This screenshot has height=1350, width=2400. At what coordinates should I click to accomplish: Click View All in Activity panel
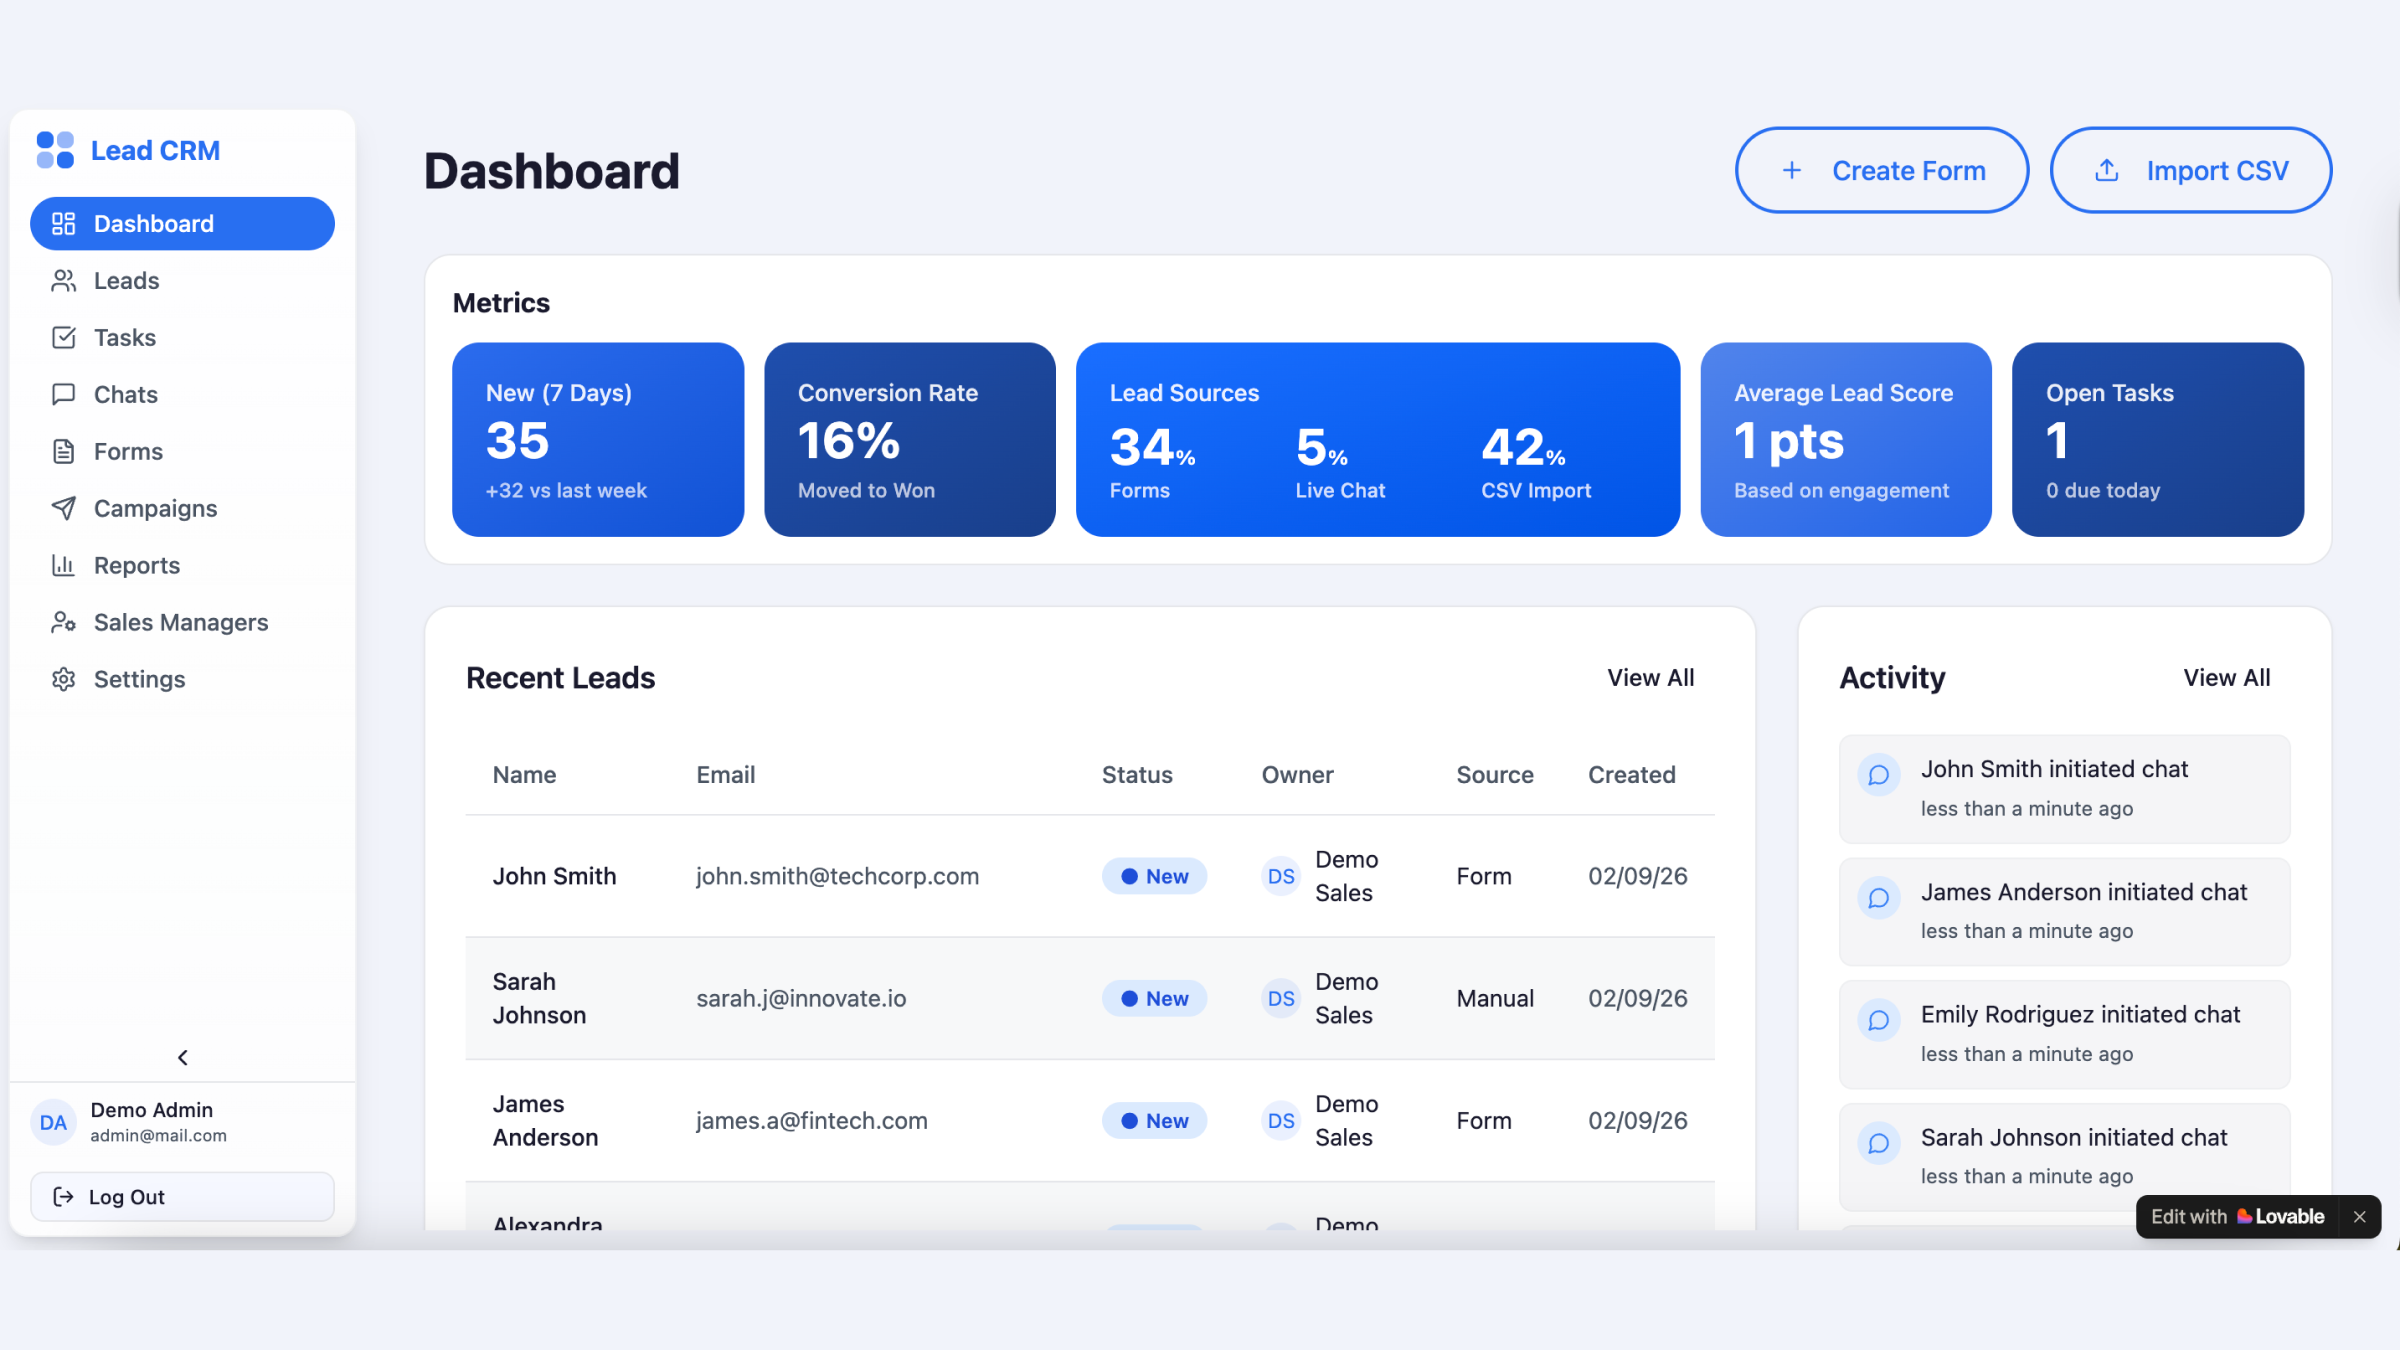click(x=2226, y=678)
